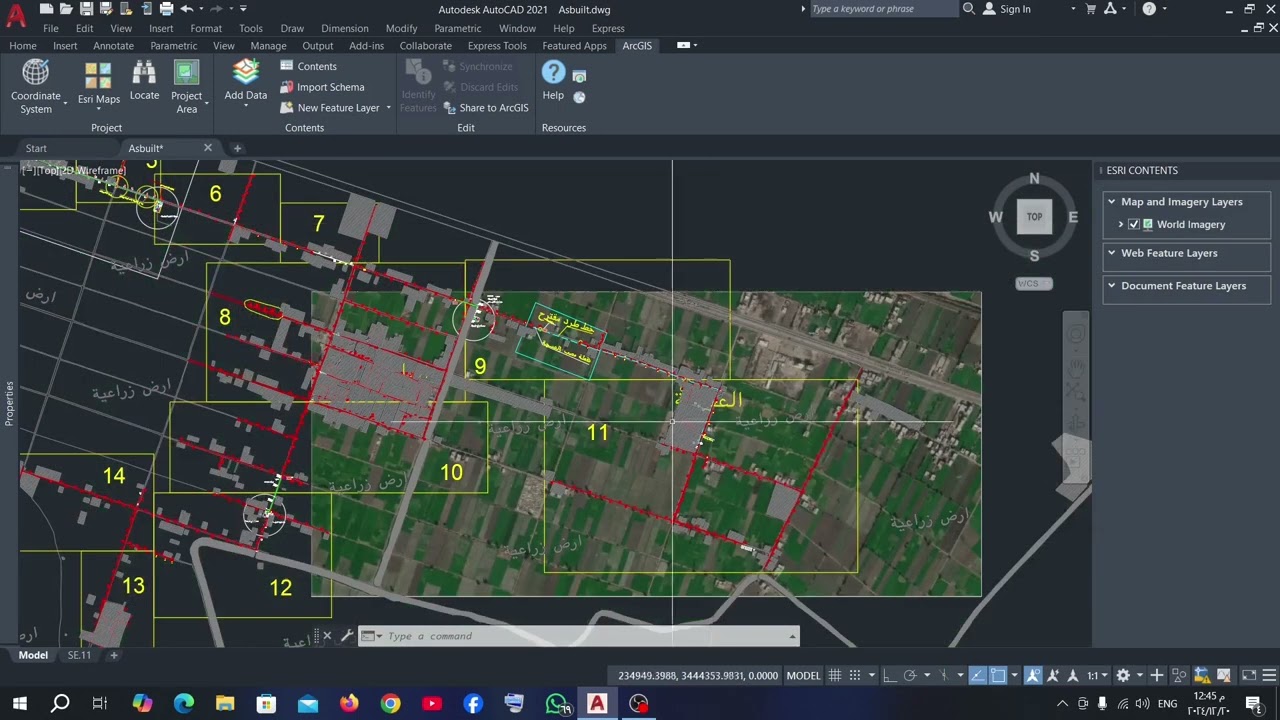Open the New Feature Layer dropdown arrow
The image size is (1280, 720).
point(388,108)
